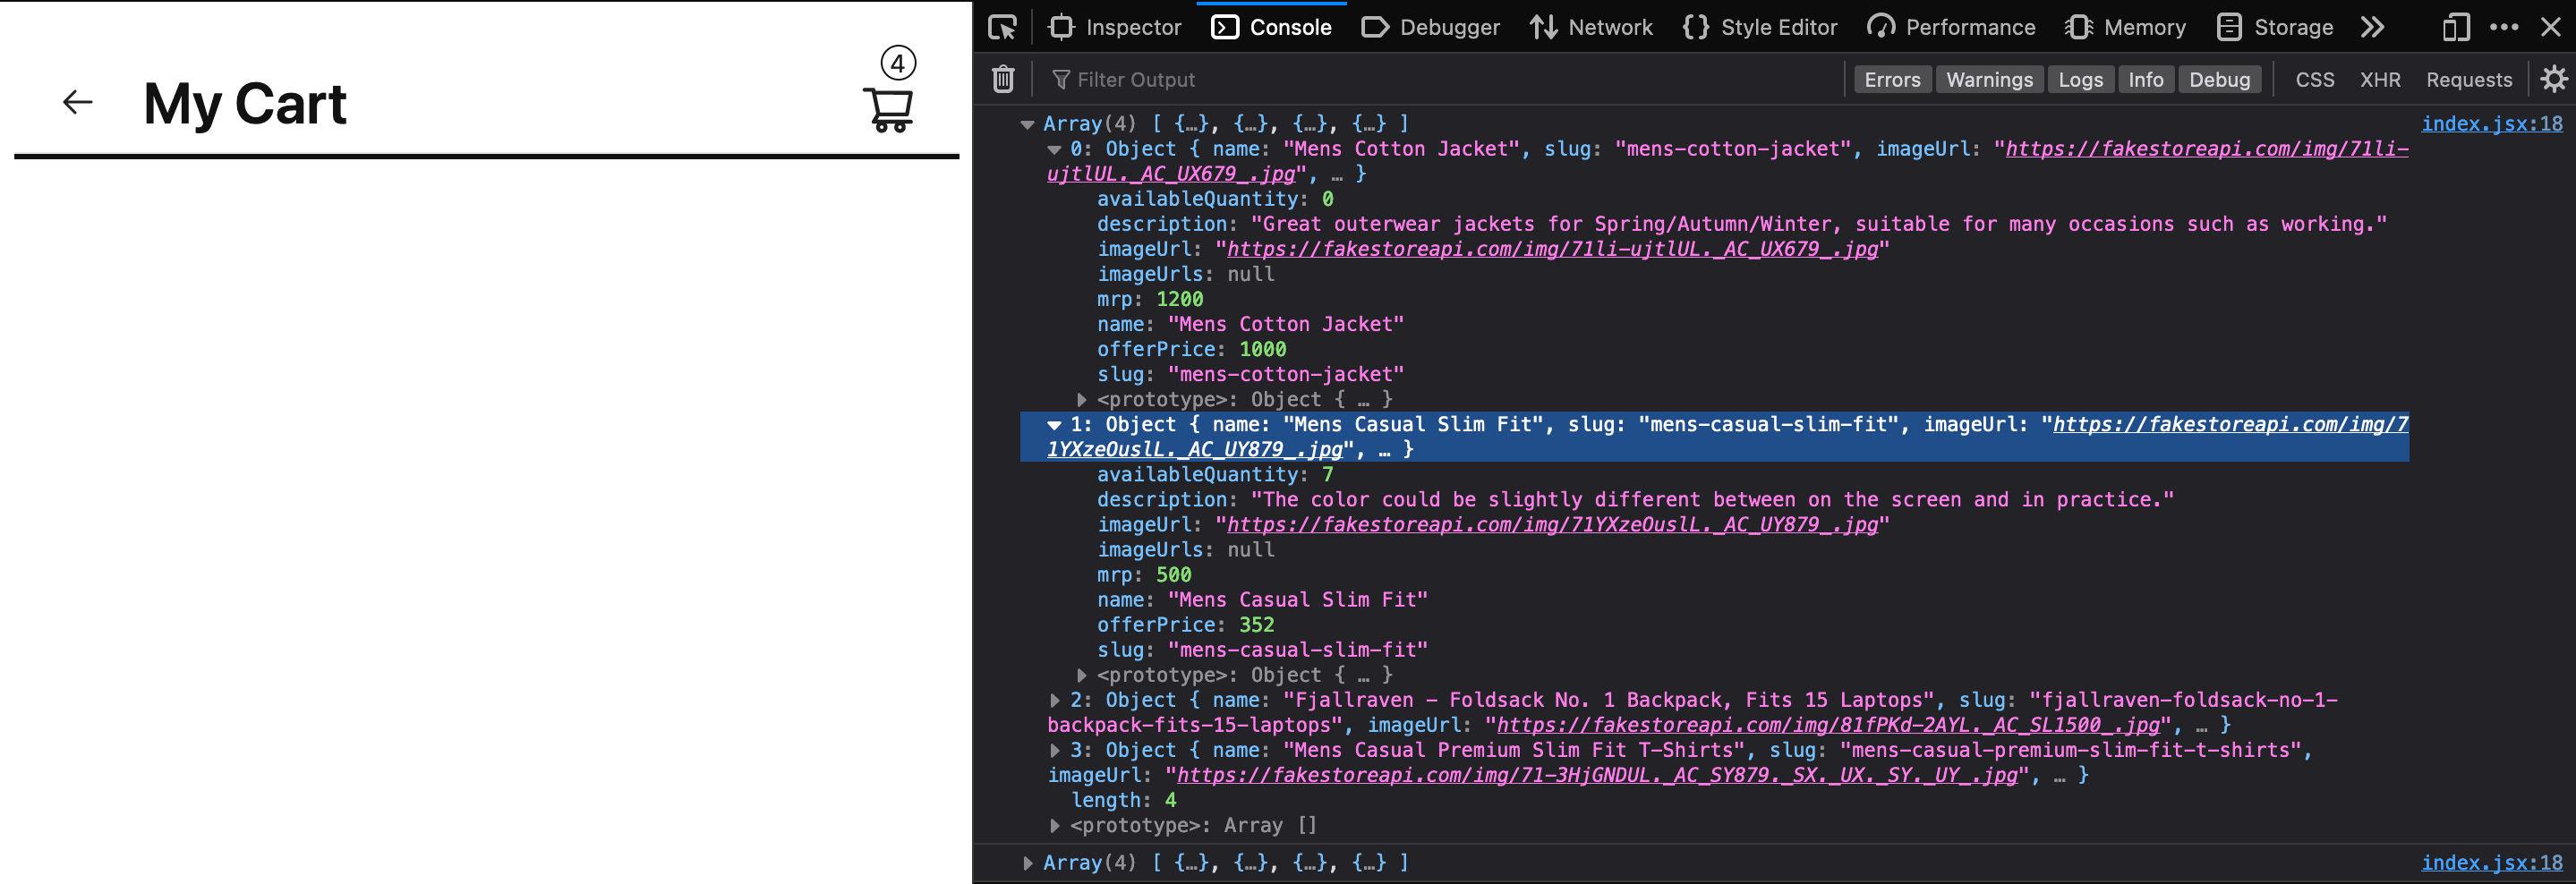Select slug "mens-cotton-jacket" value
2576x884 pixels.
point(1286,374)
